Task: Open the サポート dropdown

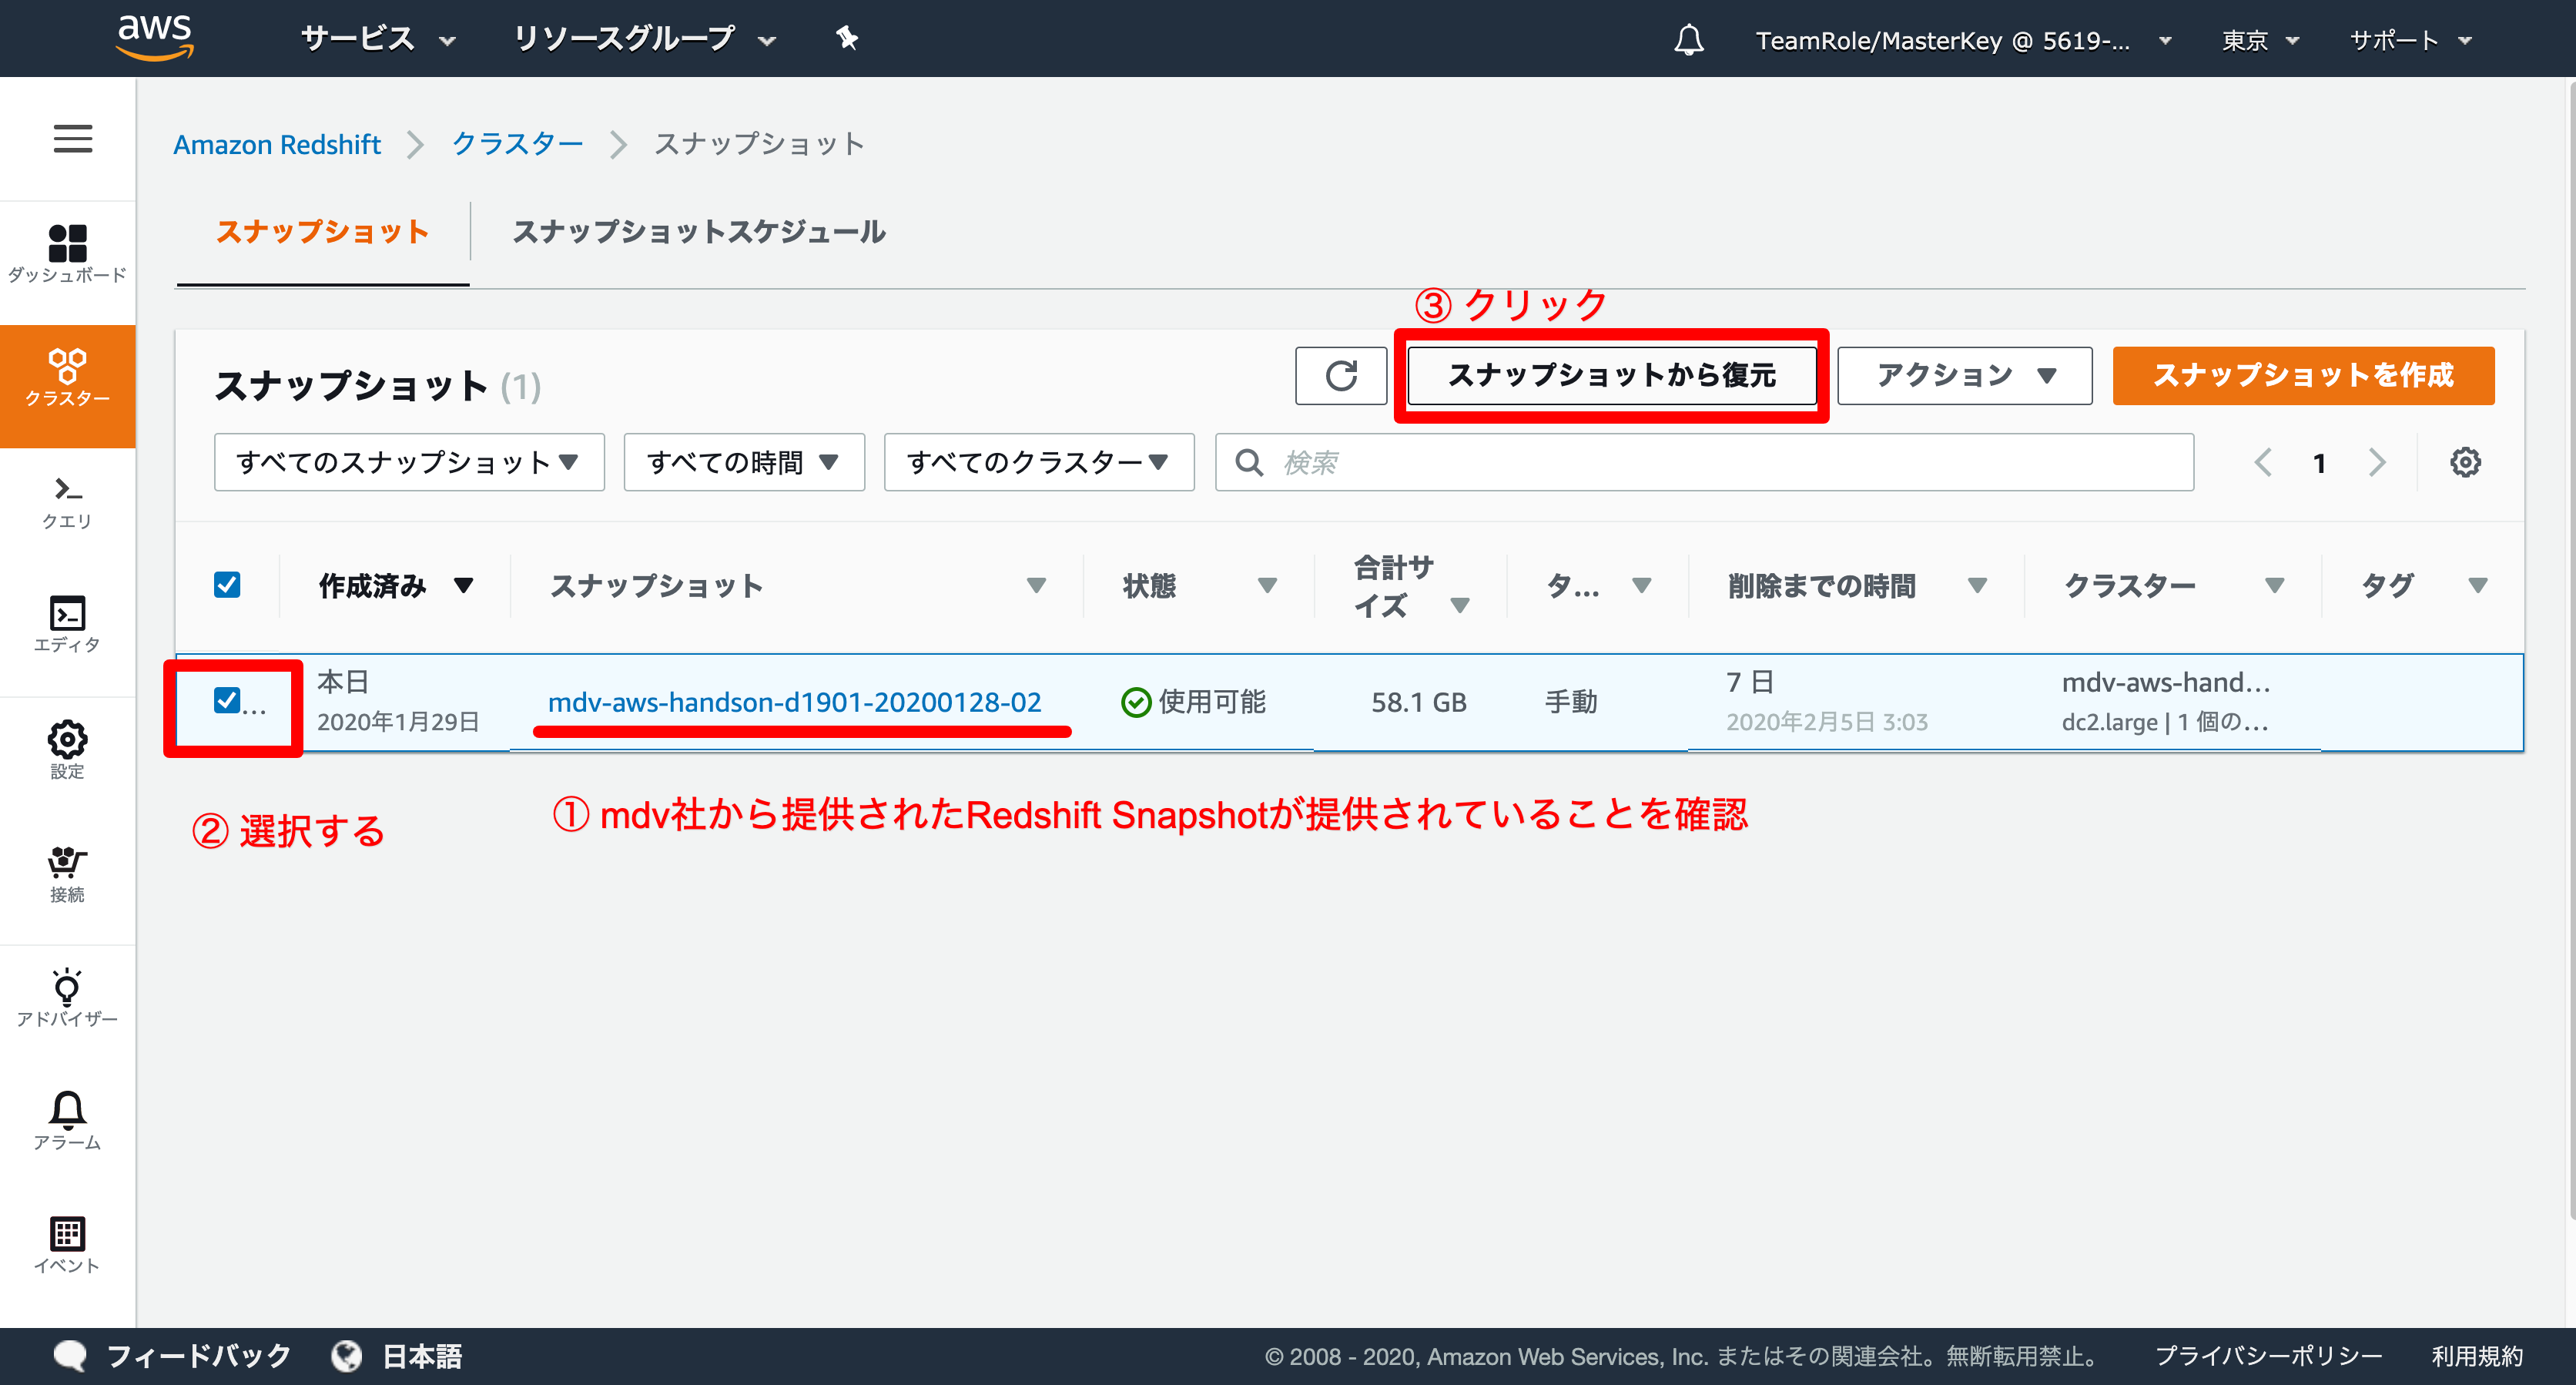Action: tap(2410, 40)
